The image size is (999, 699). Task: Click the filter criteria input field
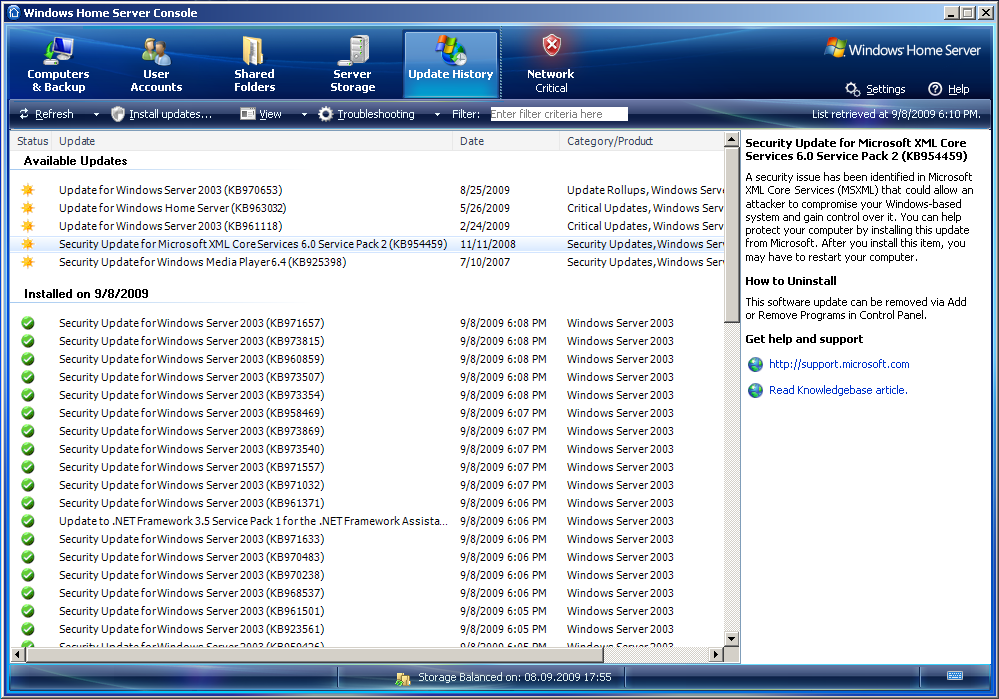pos(559,114)
